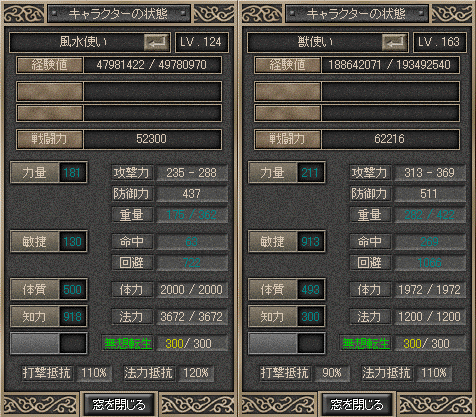Click the empty first gauge bar in right panel
The height and width of the screenshot is (417, 476).
coord(357,91)
